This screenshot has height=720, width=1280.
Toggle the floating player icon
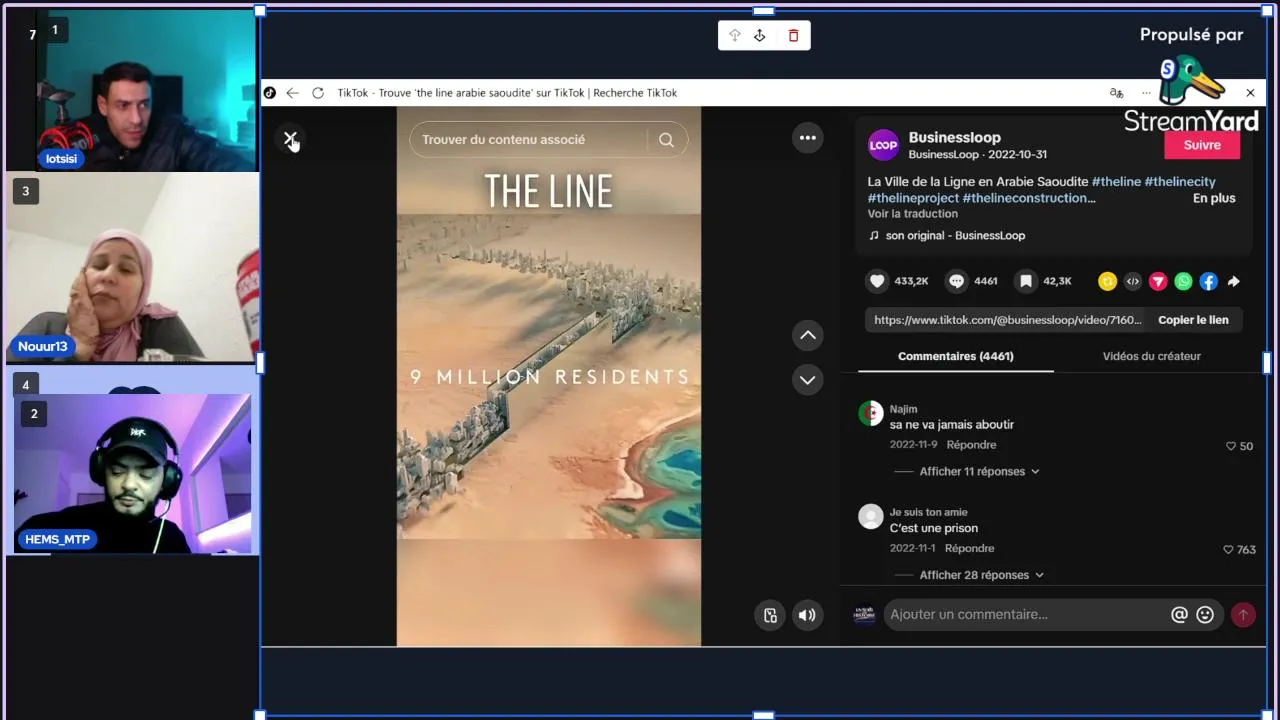[x=770, y=615]
